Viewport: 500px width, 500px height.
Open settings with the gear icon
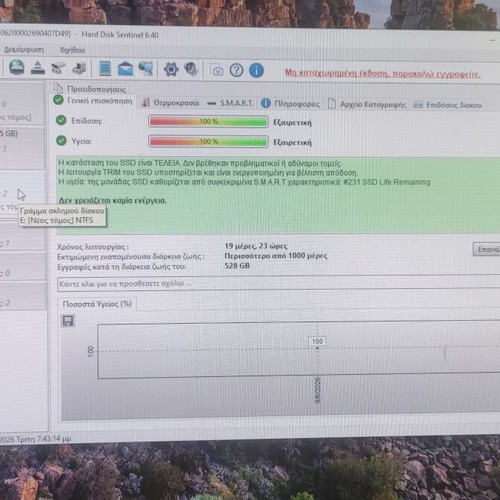point(171,70)
